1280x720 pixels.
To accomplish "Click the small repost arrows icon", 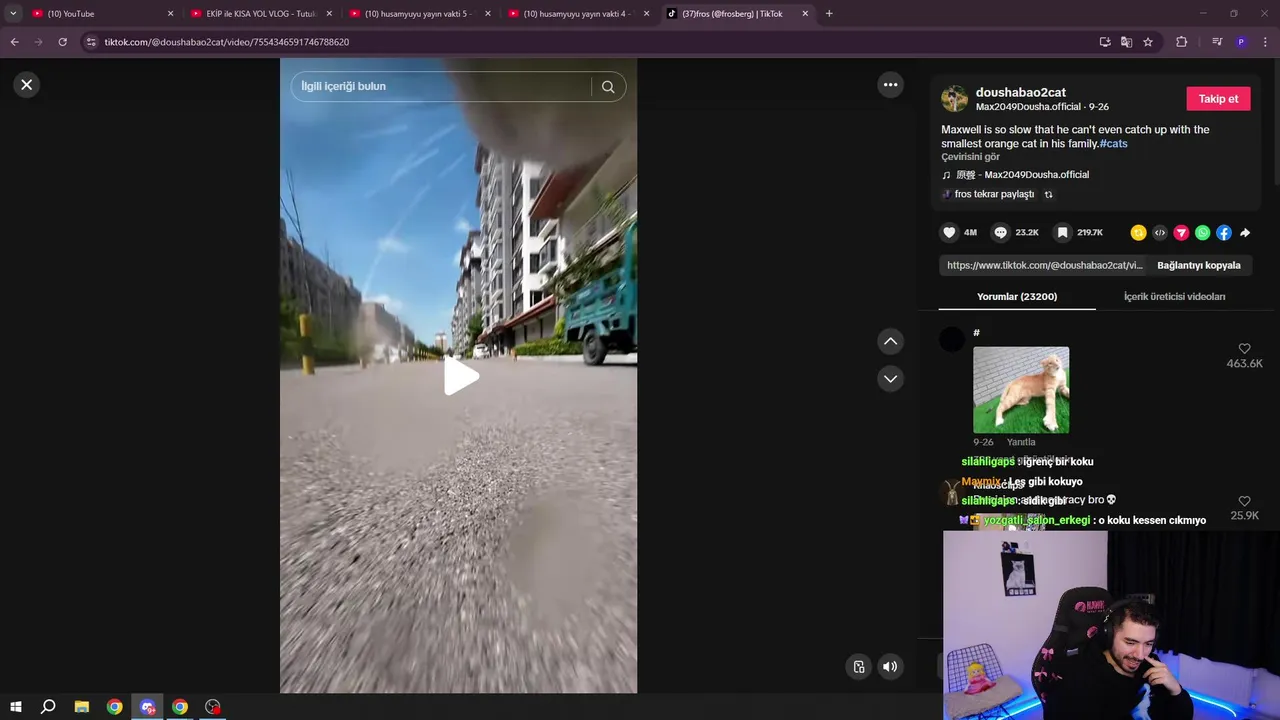I will (1048, 195).
